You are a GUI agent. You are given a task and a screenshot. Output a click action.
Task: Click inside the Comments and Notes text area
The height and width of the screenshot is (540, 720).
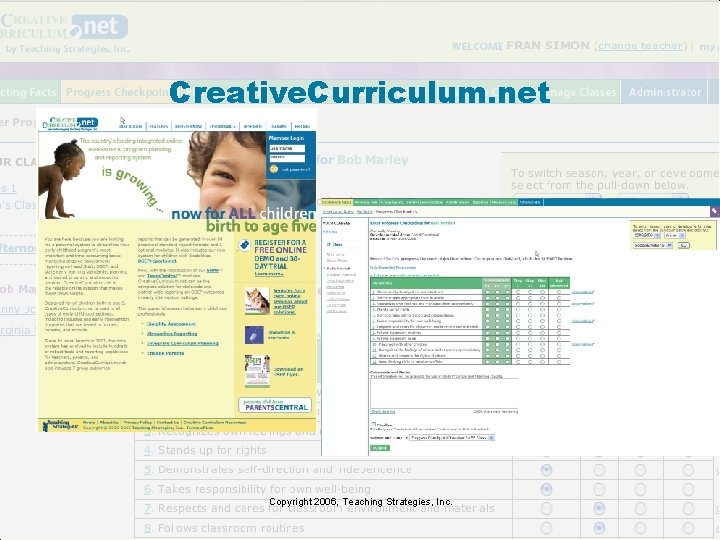point(444,393)
